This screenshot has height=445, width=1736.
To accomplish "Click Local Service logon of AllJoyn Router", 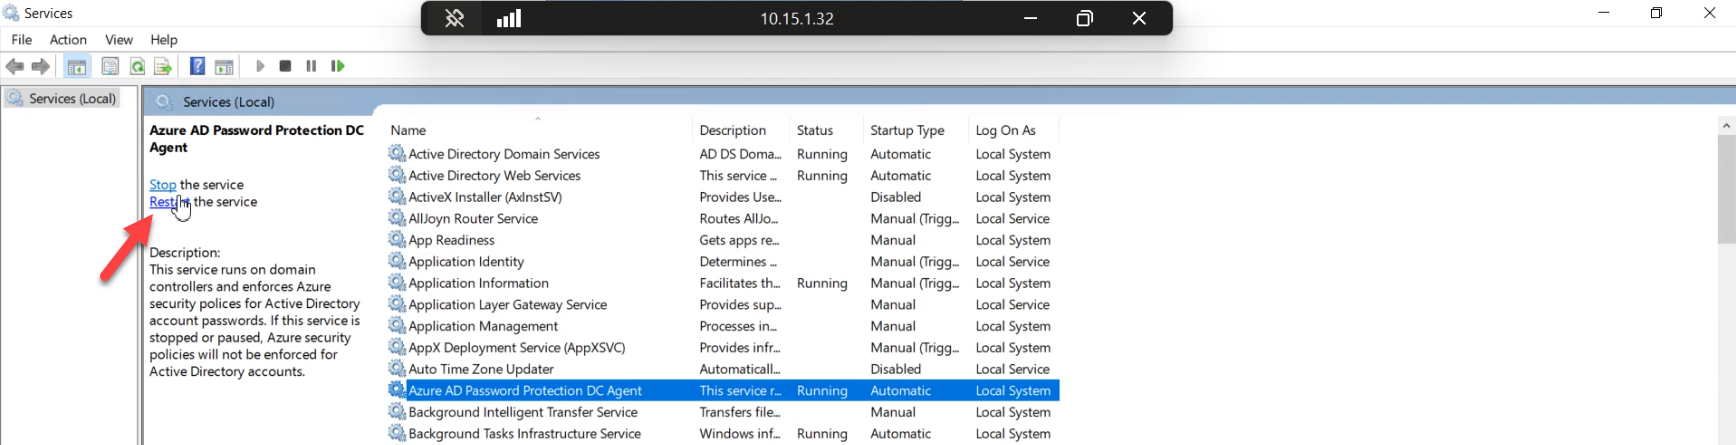I will click(x=1012, y=218).
